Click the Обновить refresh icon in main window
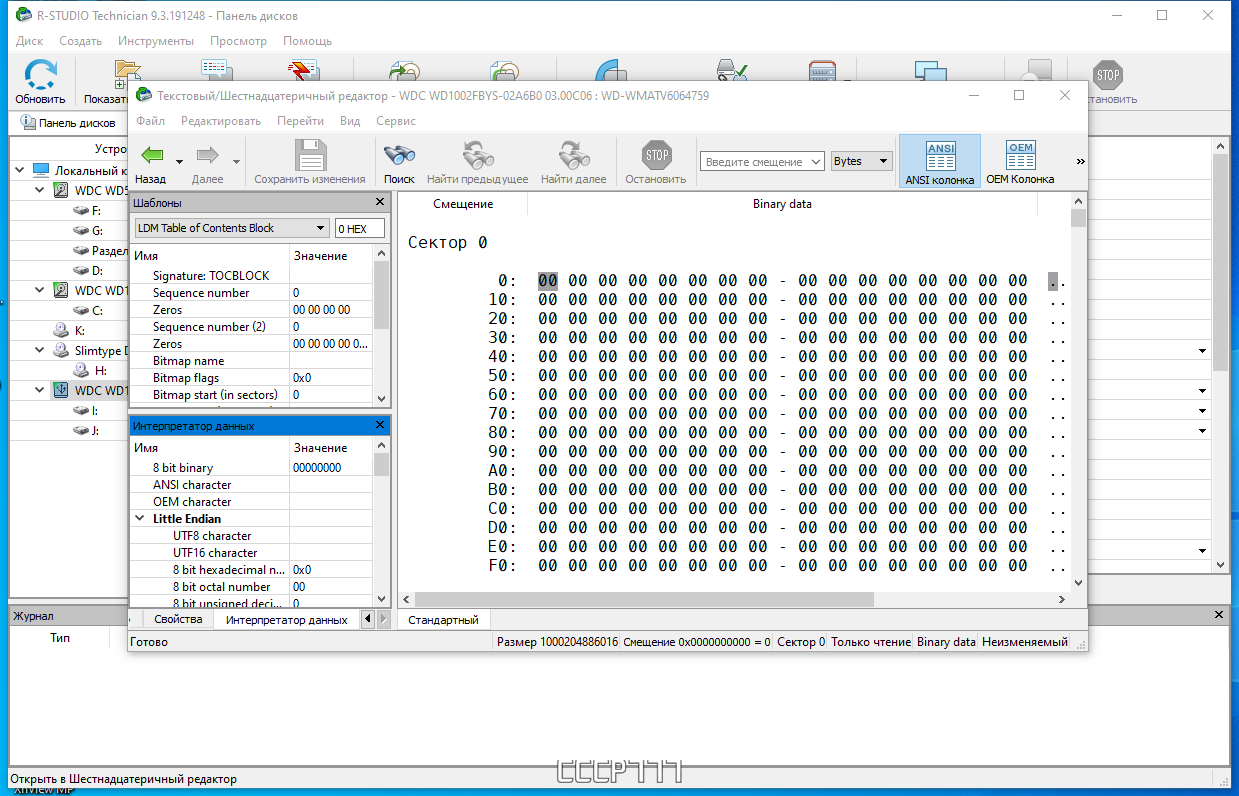This screenshot has height=796, width=1239. pos(40,76)
